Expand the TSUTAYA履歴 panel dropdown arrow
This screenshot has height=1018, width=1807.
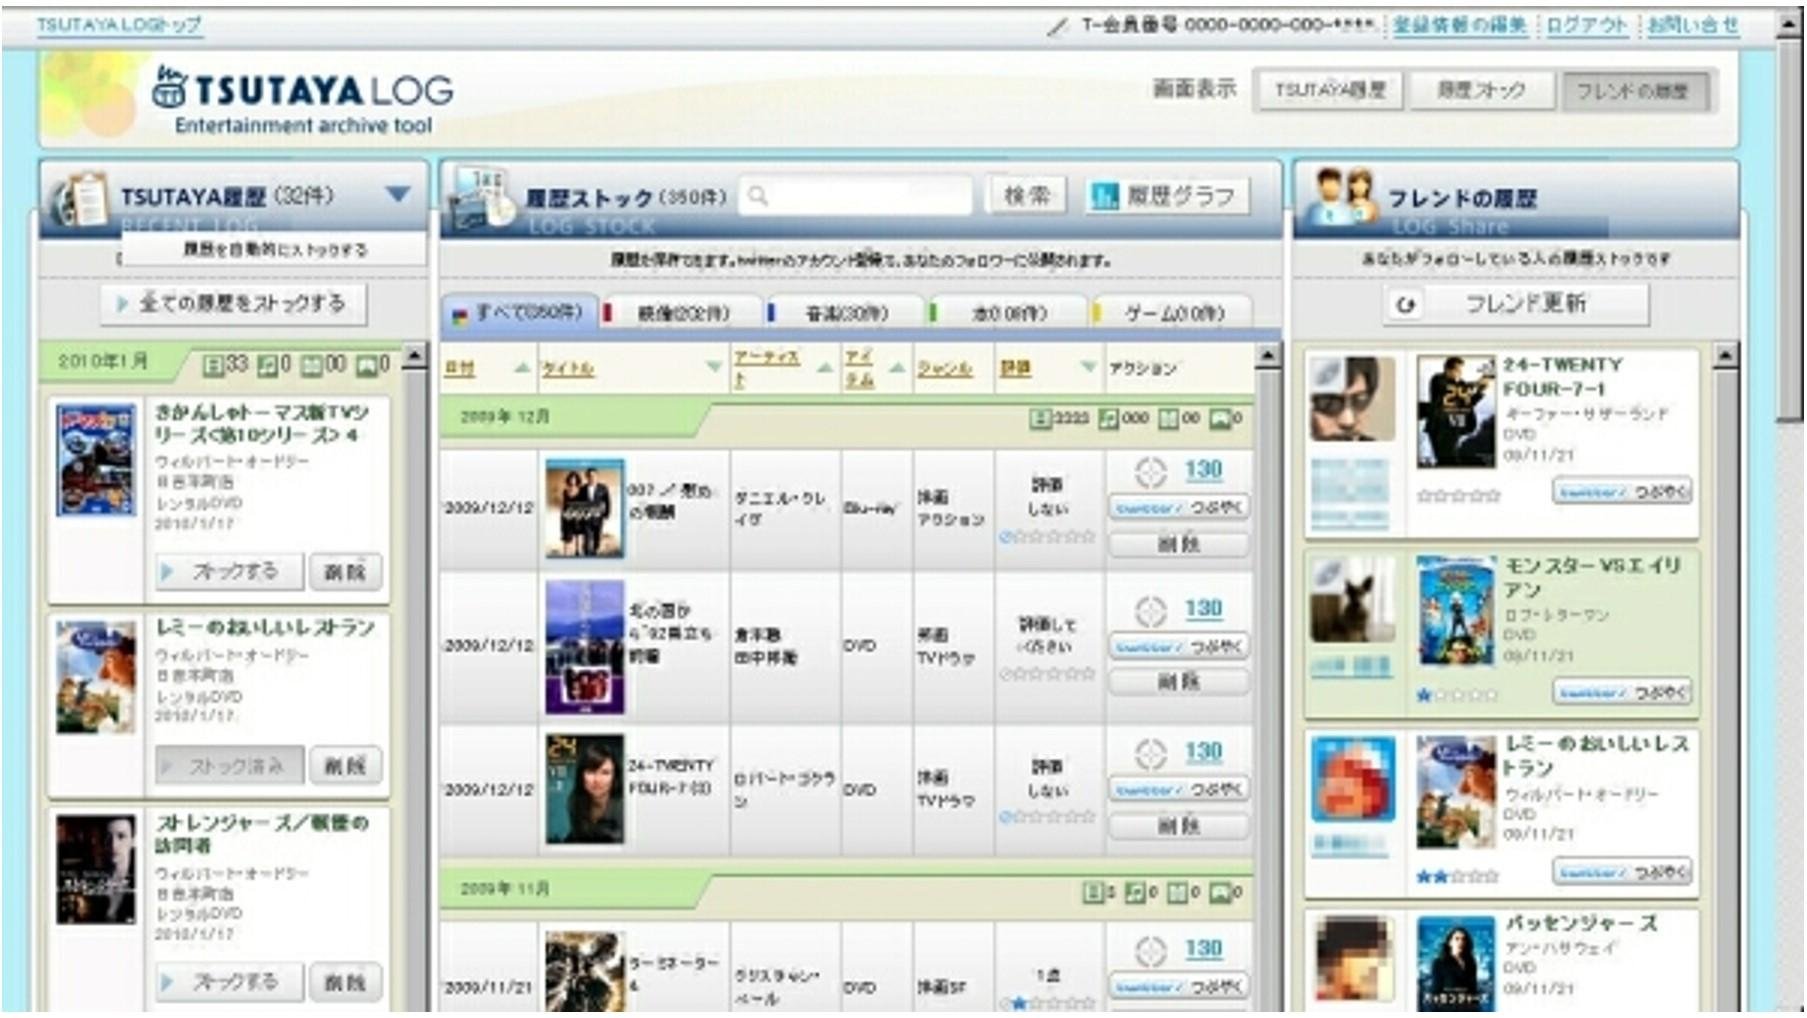398,194
